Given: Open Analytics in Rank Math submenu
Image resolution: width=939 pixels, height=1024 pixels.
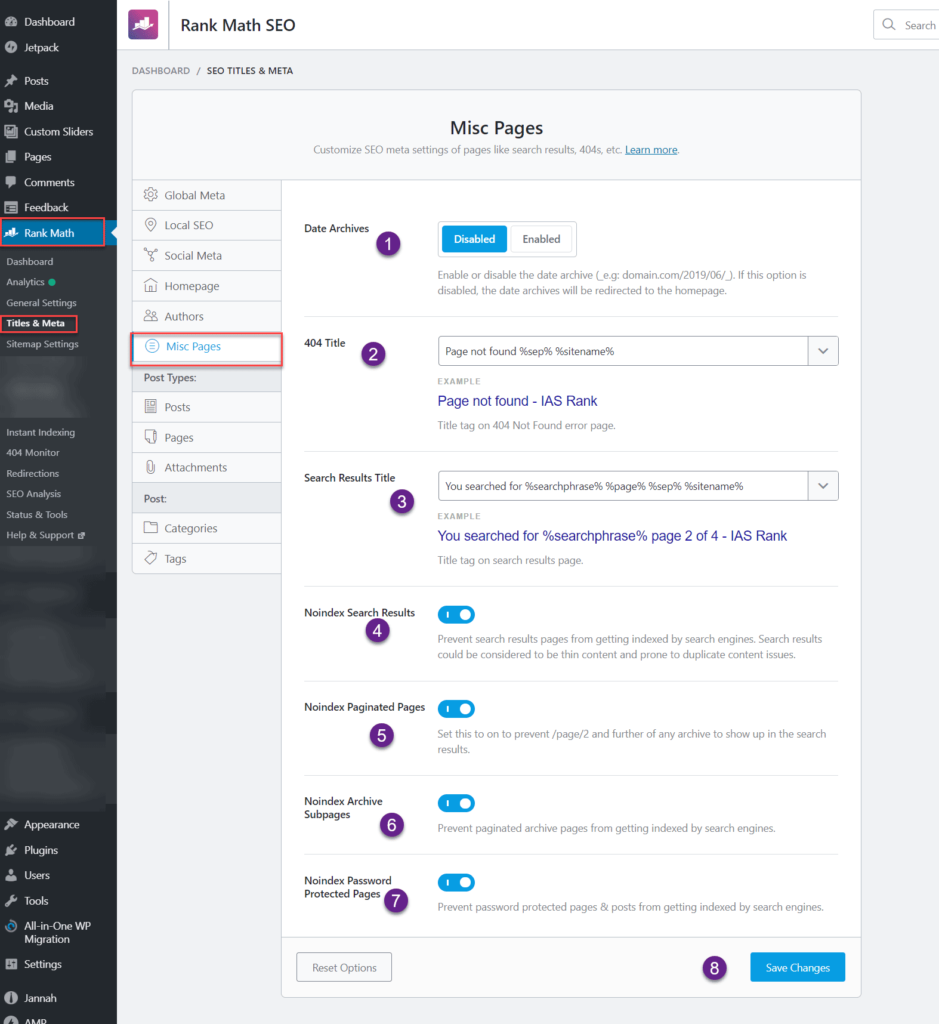Looking at the screenshot, I should point(25,282).
